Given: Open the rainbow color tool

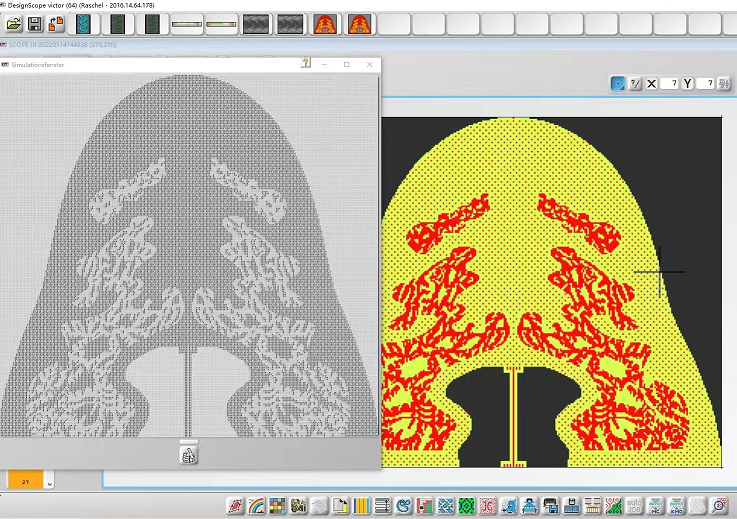Looking at the screenshot, I should [x=257, y=506].
